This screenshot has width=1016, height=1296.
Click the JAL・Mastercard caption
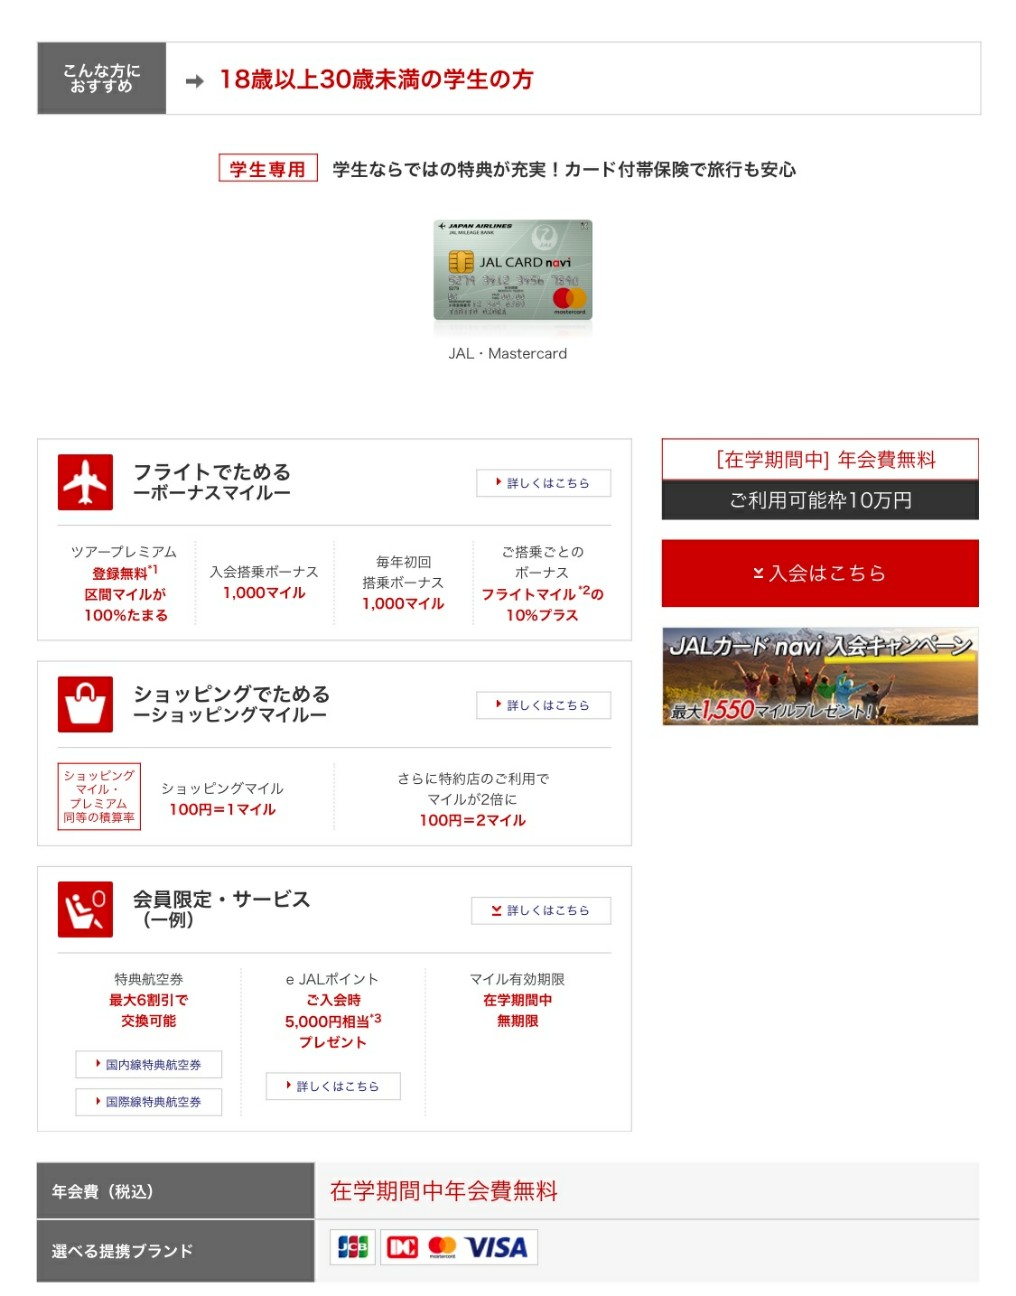tap(508, 354)
